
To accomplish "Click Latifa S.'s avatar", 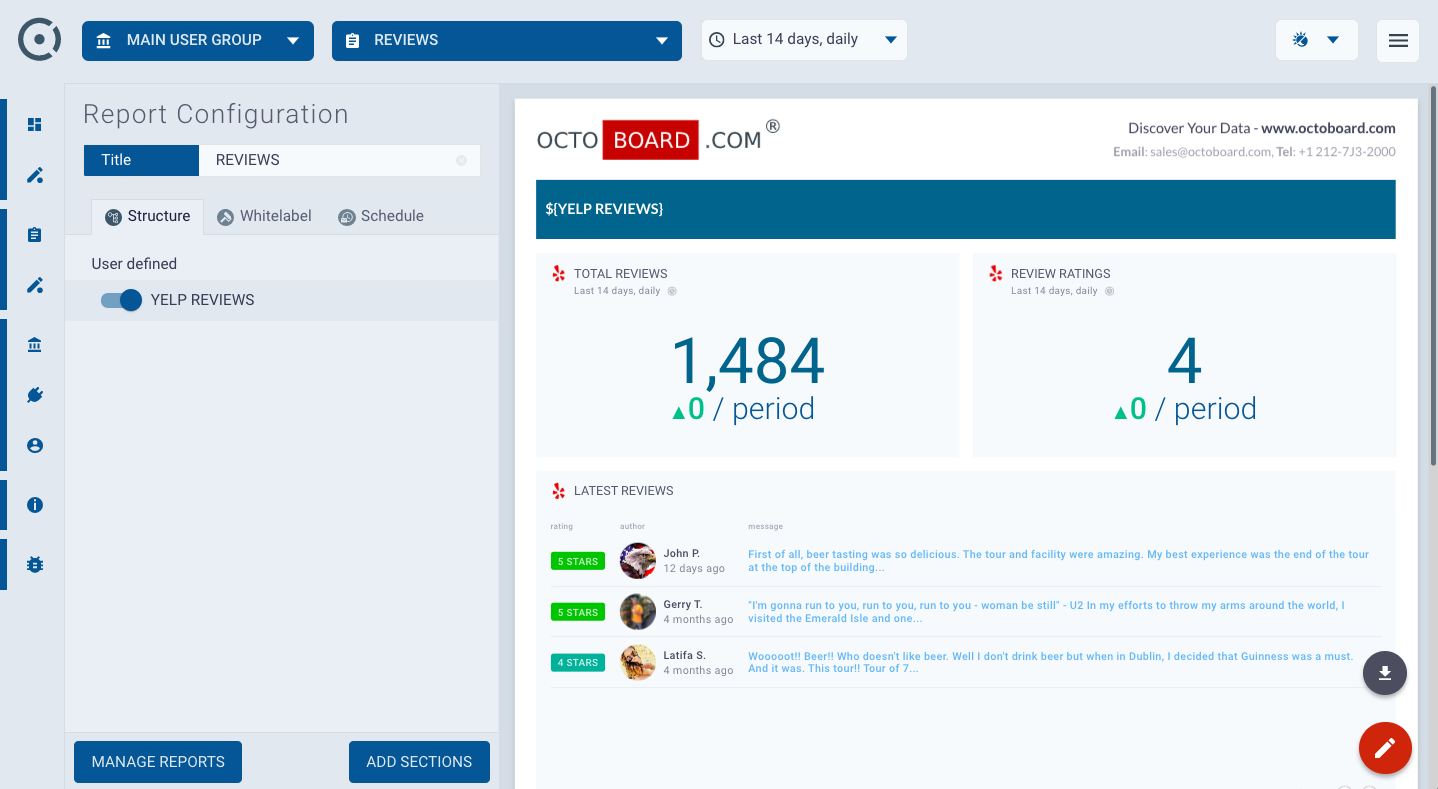I will (x=638, y=662).
